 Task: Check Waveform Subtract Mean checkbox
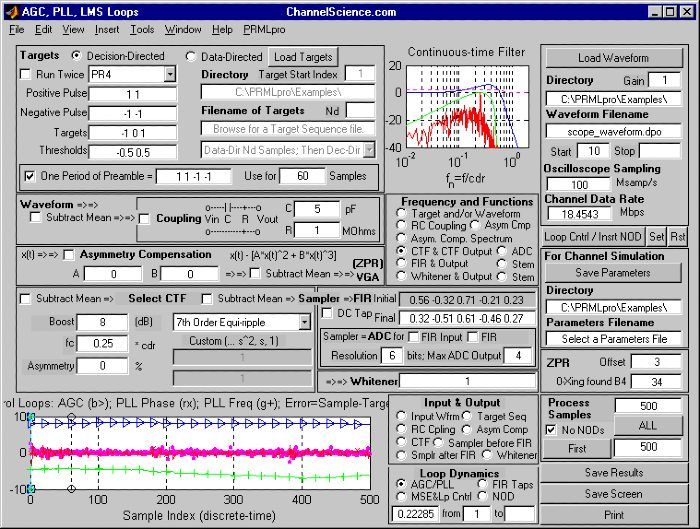pyautogui.click(x=34, y=217)
